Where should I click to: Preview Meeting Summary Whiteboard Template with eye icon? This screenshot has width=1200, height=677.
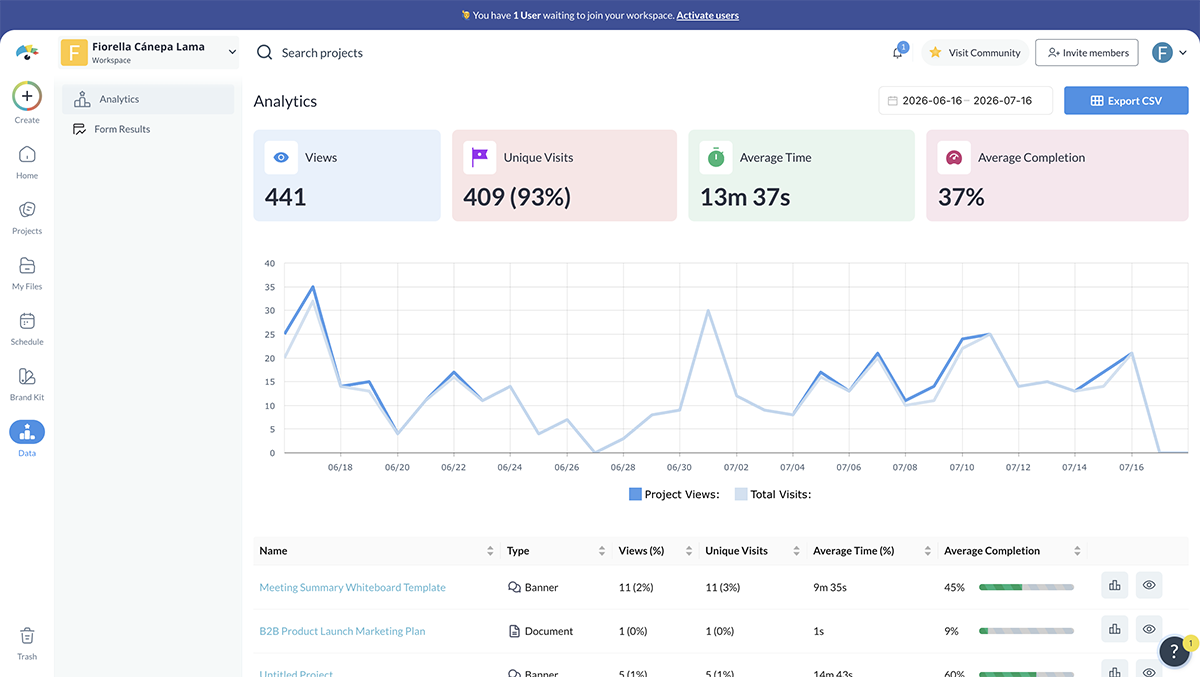[x=1149, y=586]
